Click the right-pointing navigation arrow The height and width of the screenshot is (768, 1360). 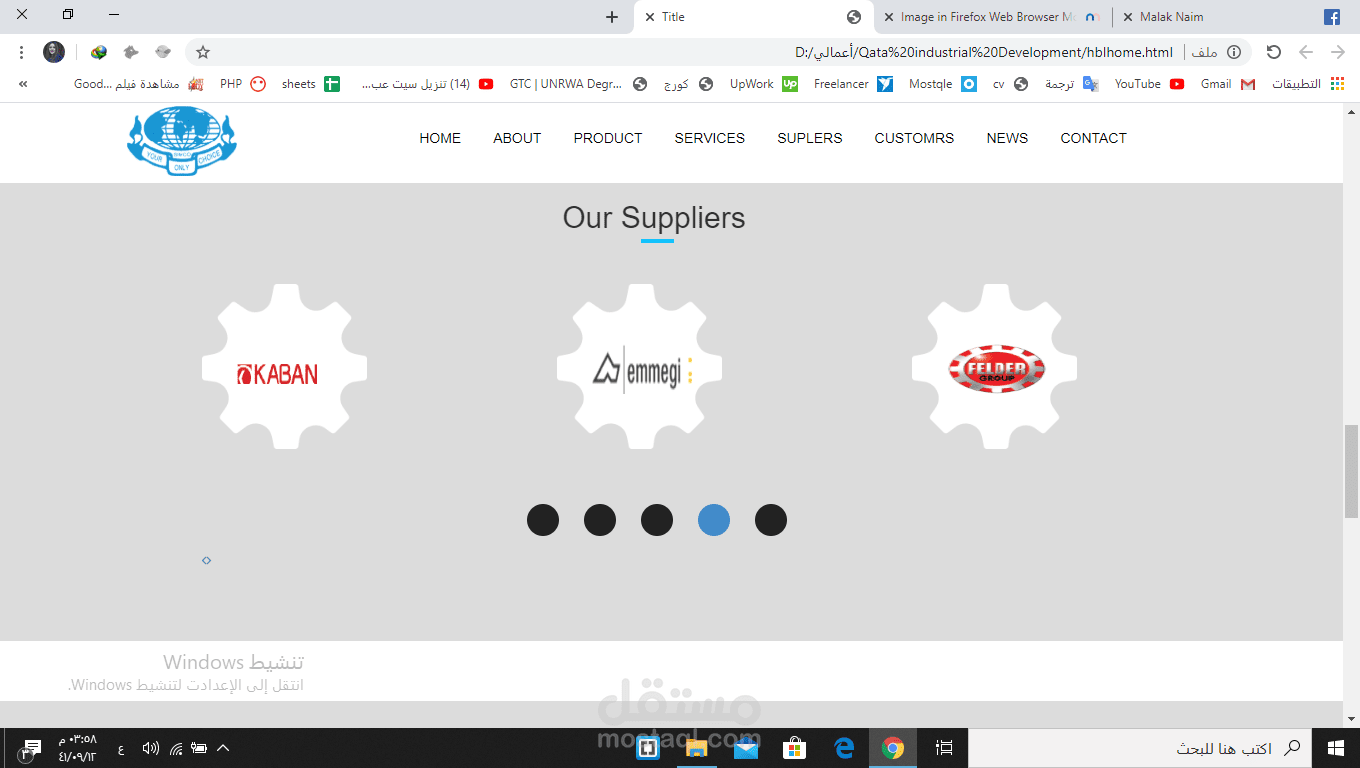tap(1338, 52)
